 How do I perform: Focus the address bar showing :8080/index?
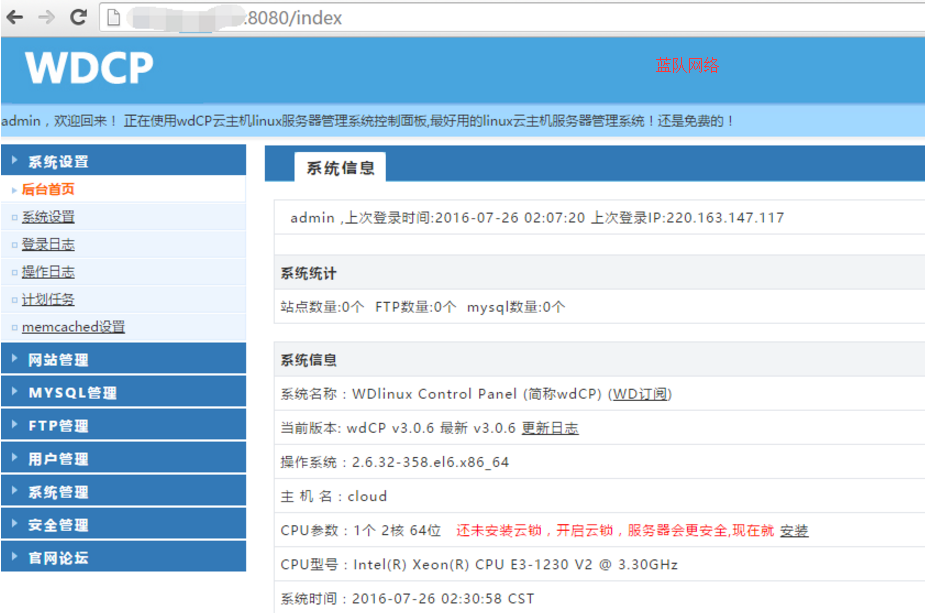(512, 18)
